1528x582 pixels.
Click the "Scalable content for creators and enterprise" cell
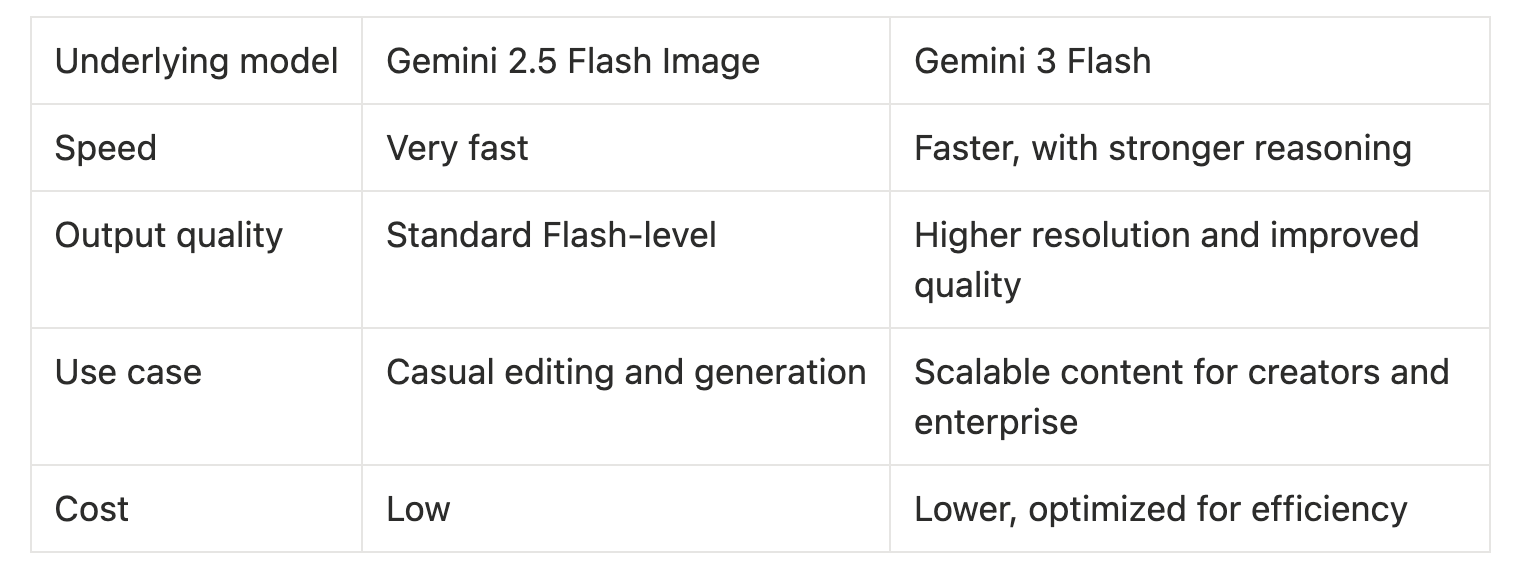click(x=1181, y=396)
